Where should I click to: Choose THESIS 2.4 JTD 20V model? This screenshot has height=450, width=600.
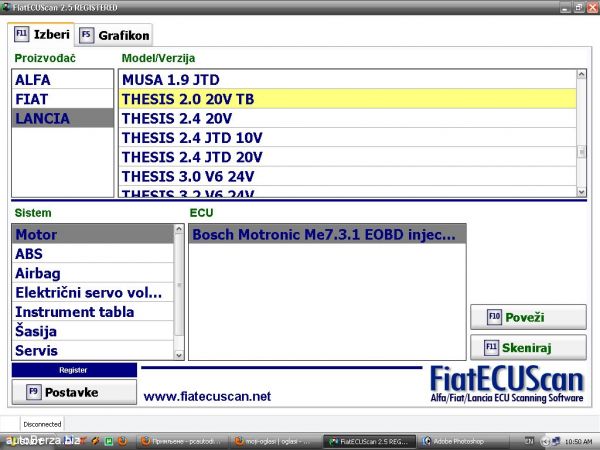[347, 157]
